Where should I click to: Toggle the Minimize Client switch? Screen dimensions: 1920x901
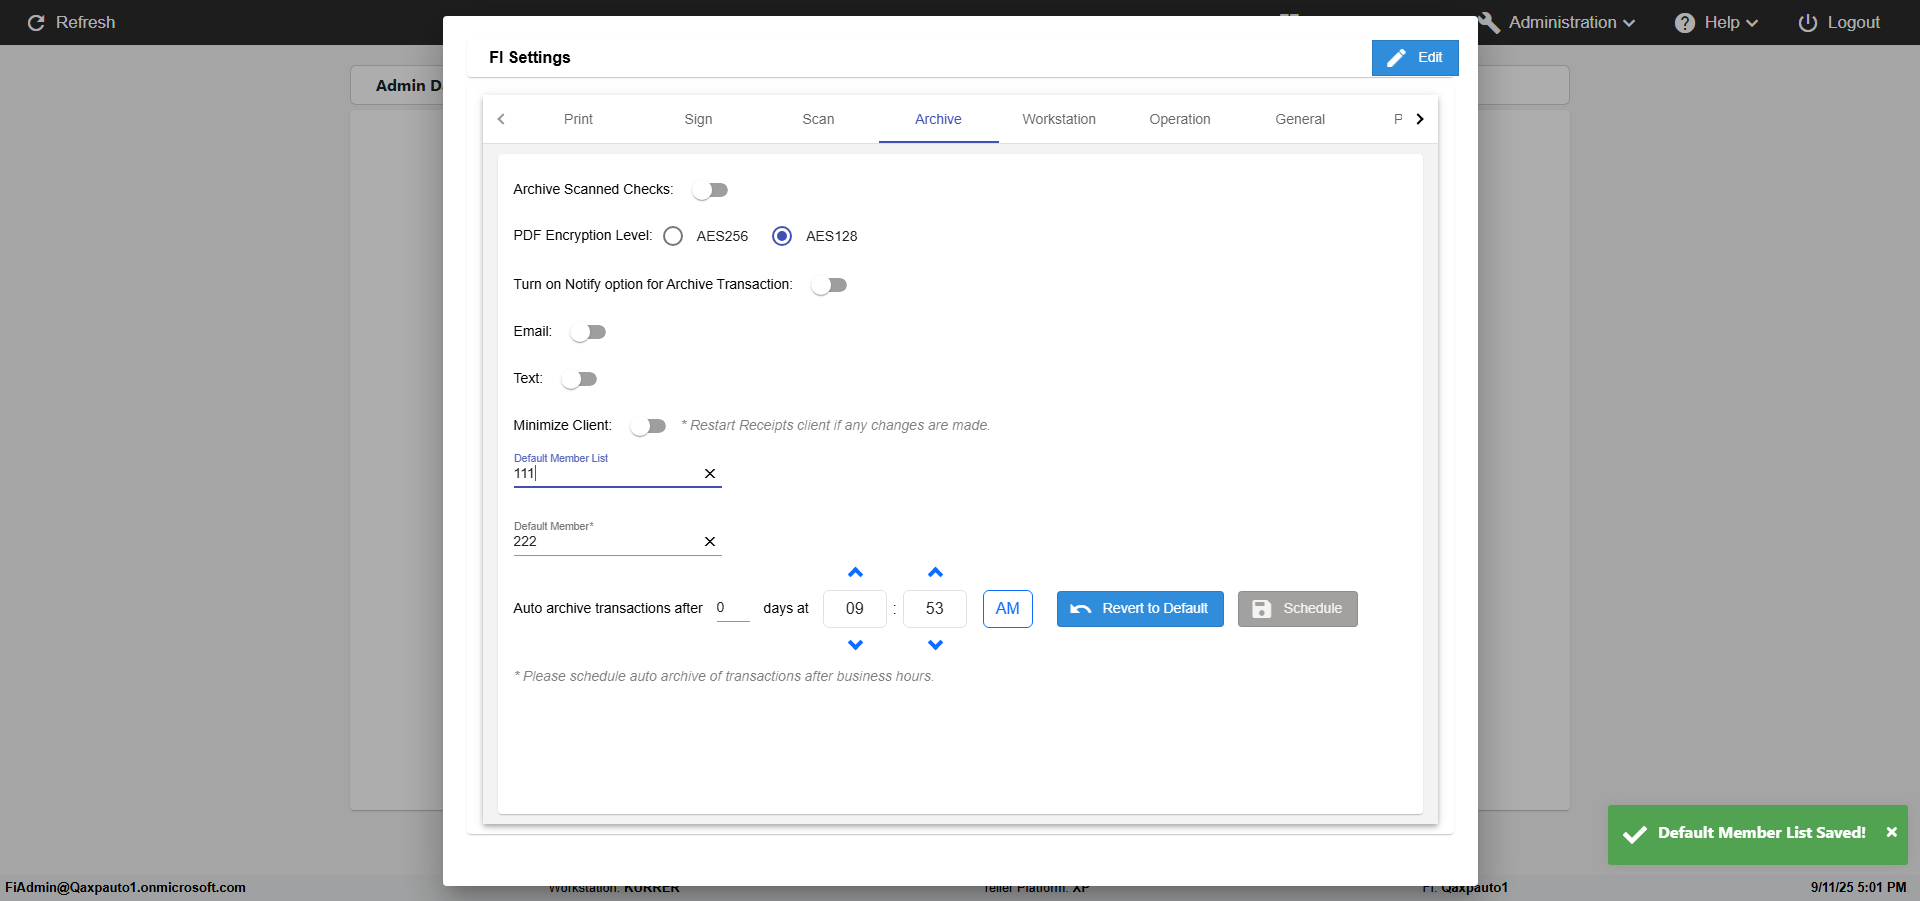[648, 426]
